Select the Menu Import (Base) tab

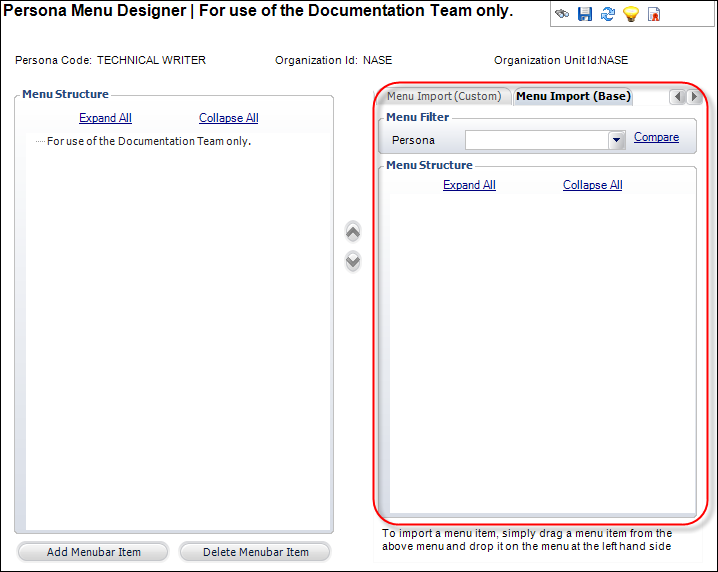click(573, 96)
